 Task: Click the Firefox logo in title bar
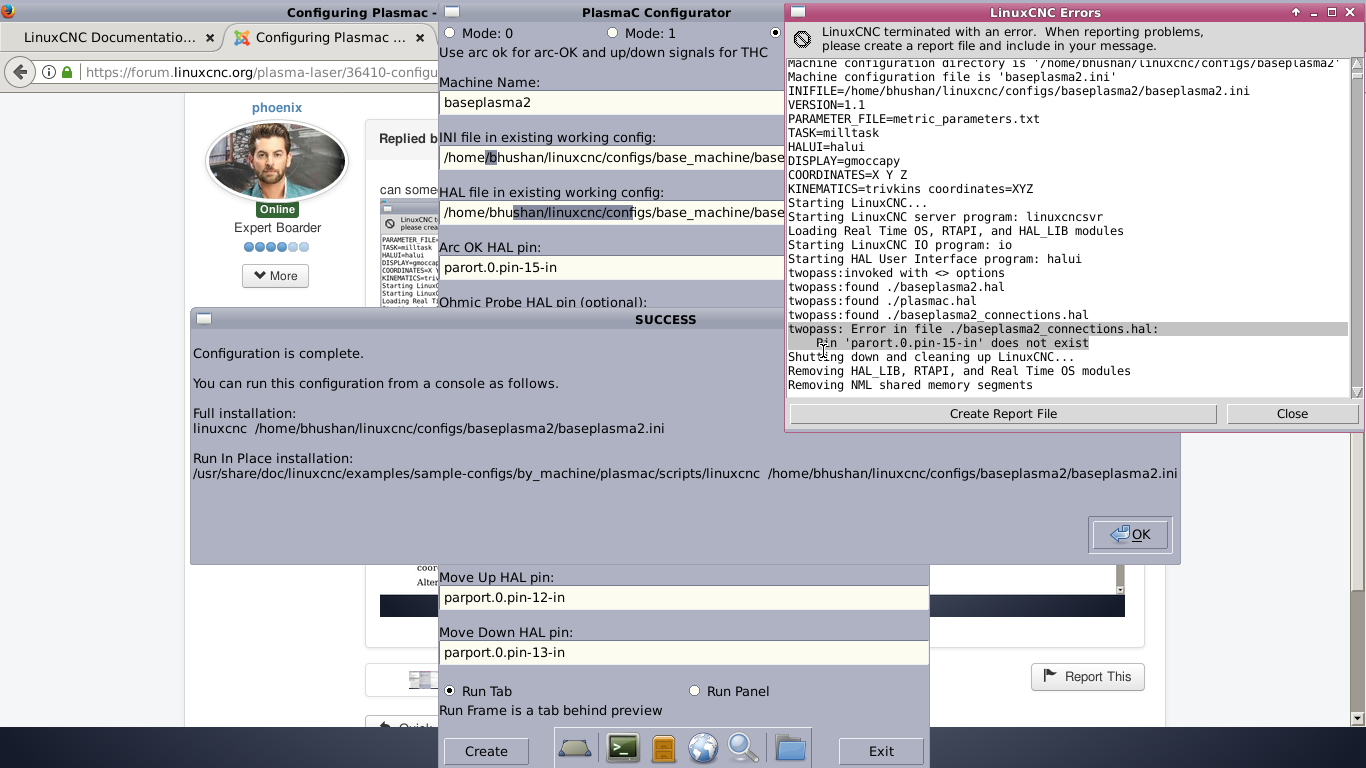pos(8,11)
